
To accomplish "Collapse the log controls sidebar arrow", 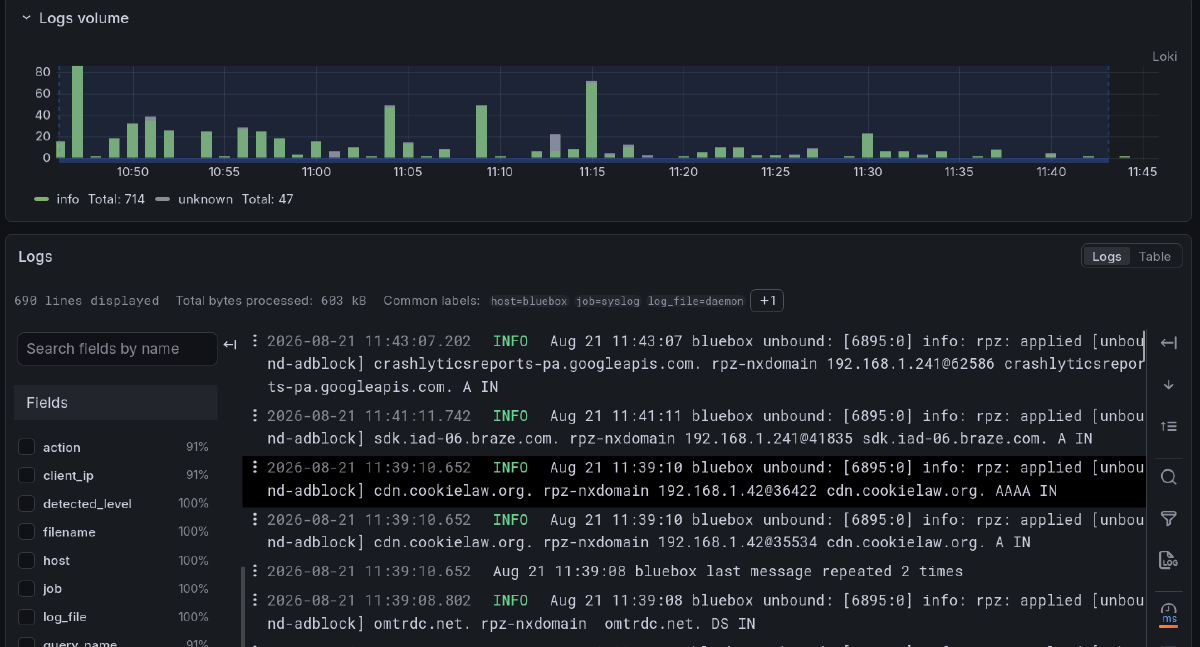I will coord(1168,344).
